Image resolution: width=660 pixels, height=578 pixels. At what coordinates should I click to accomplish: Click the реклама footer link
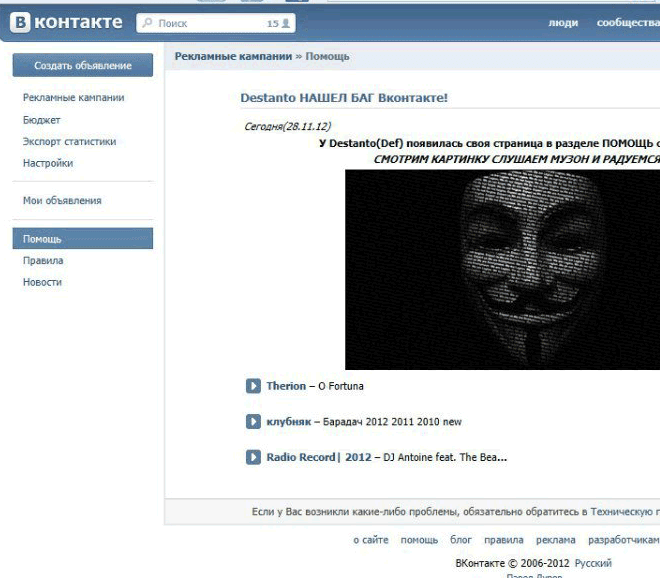tap(556, 540)
